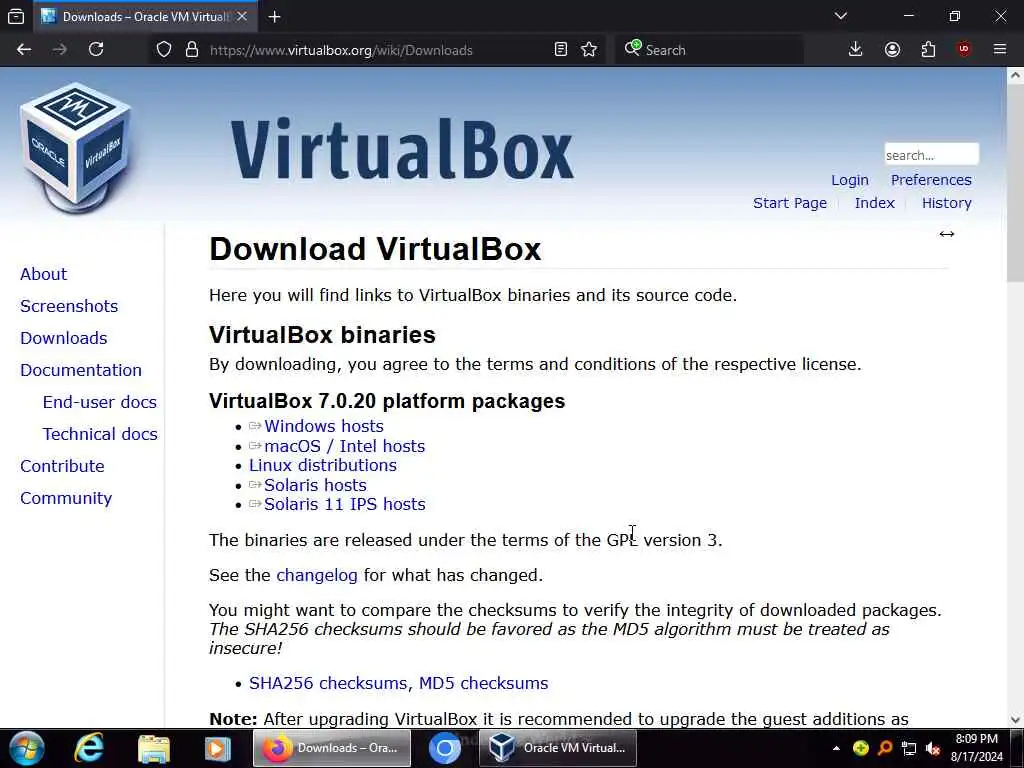
Task: Toggle reader view icon in address bar
Action: pyautogui.click(x=560, y=50)
